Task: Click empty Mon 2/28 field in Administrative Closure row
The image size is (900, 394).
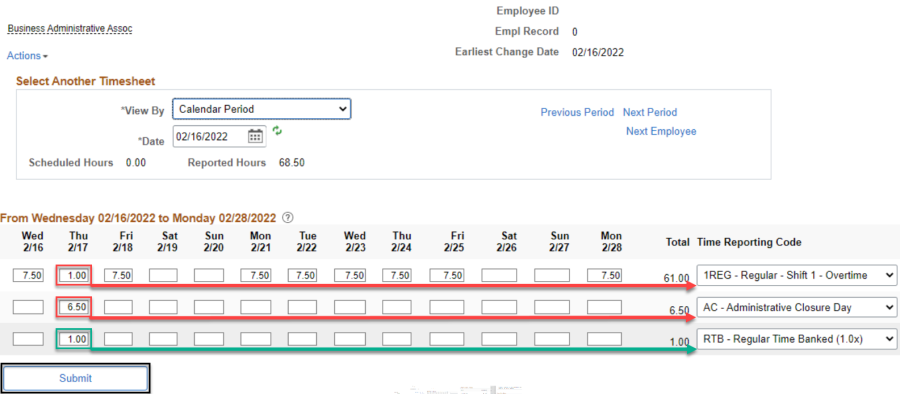Action: 604,307
